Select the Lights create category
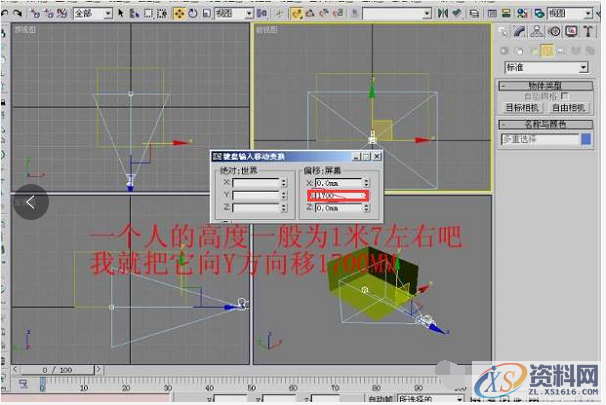The image size is (606, 405). [533, 51]
